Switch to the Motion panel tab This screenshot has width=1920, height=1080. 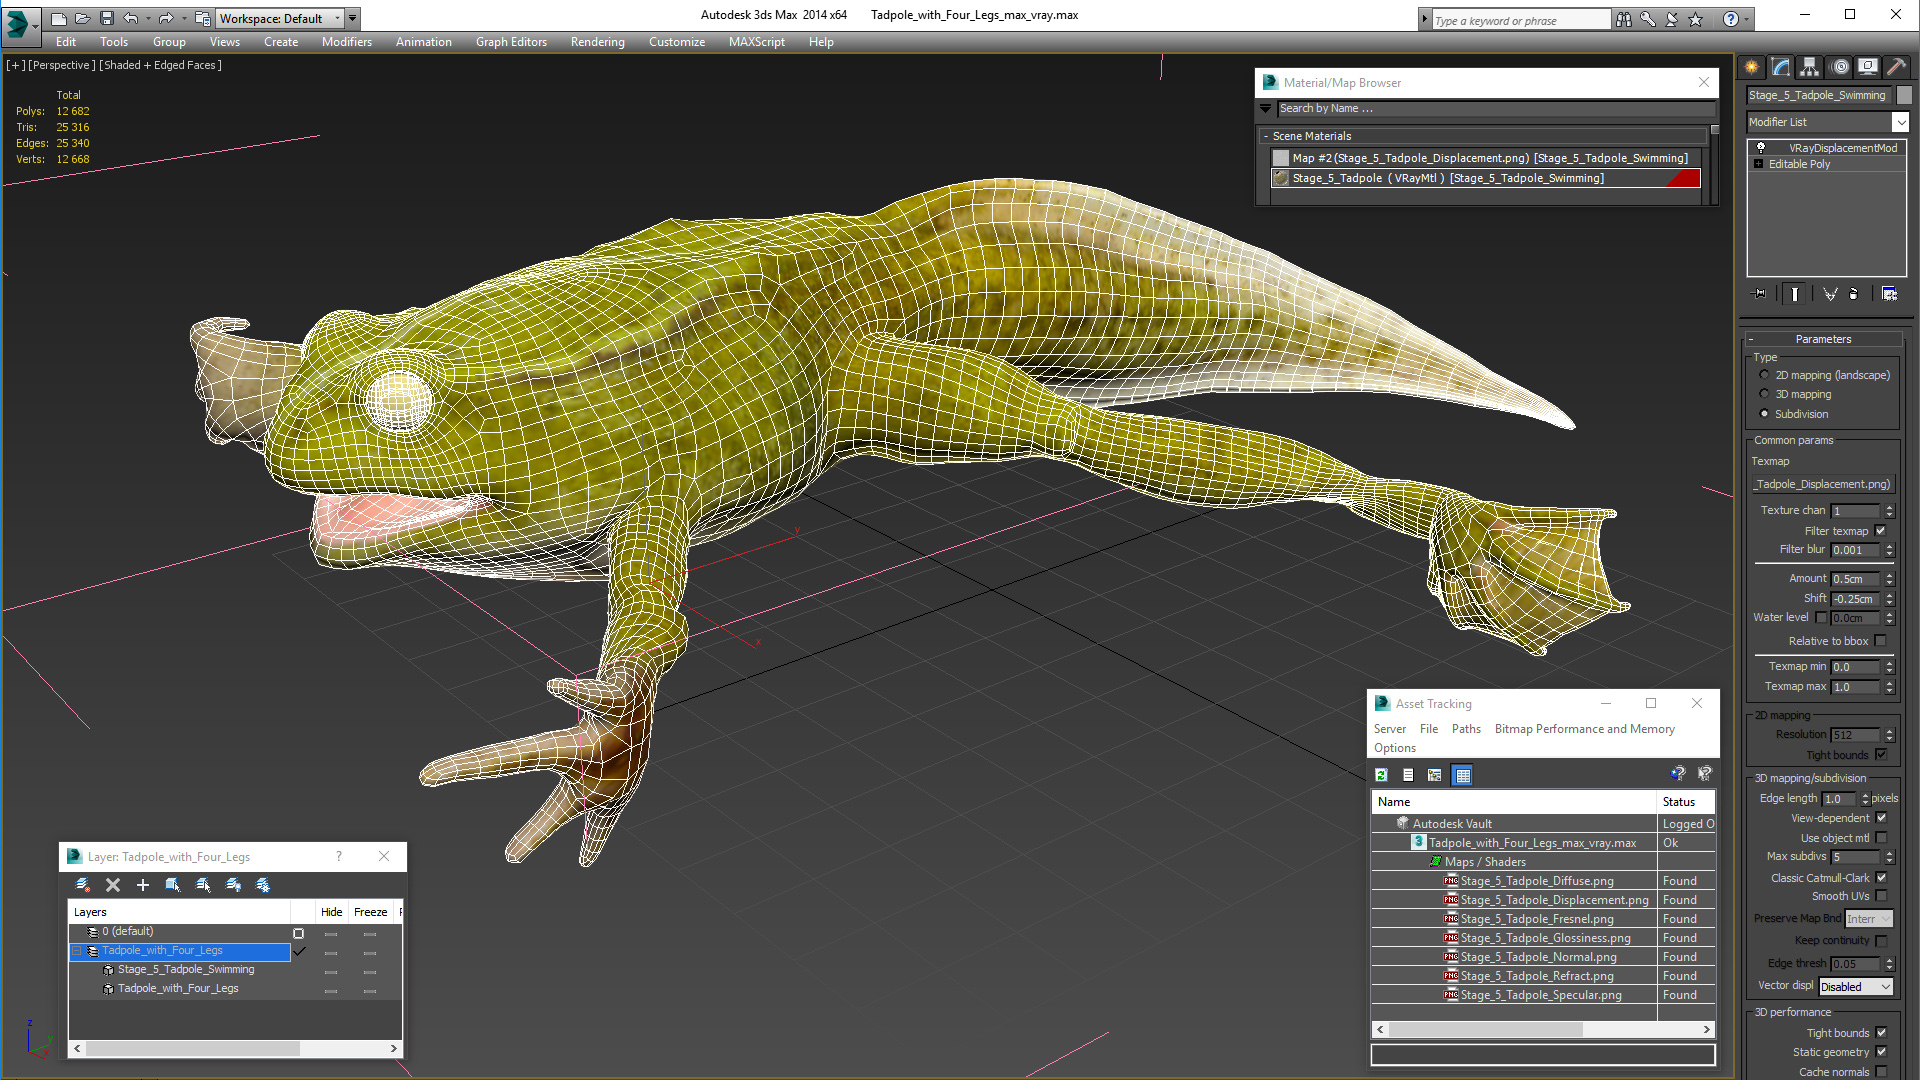pos(1839,67)
